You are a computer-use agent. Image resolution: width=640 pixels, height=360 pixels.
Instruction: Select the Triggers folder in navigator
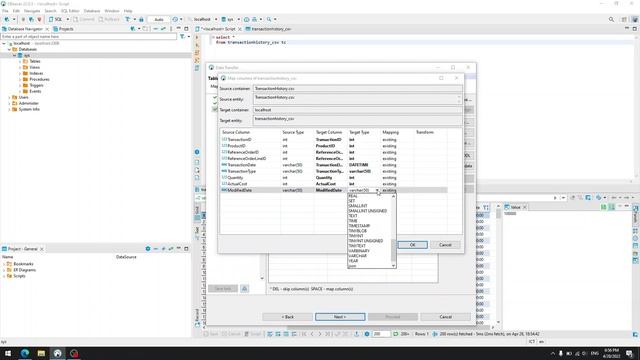36,85
